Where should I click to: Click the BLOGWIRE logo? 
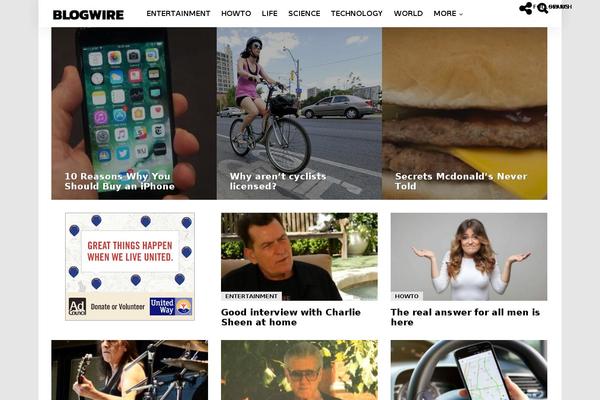[x=88, y=15]
